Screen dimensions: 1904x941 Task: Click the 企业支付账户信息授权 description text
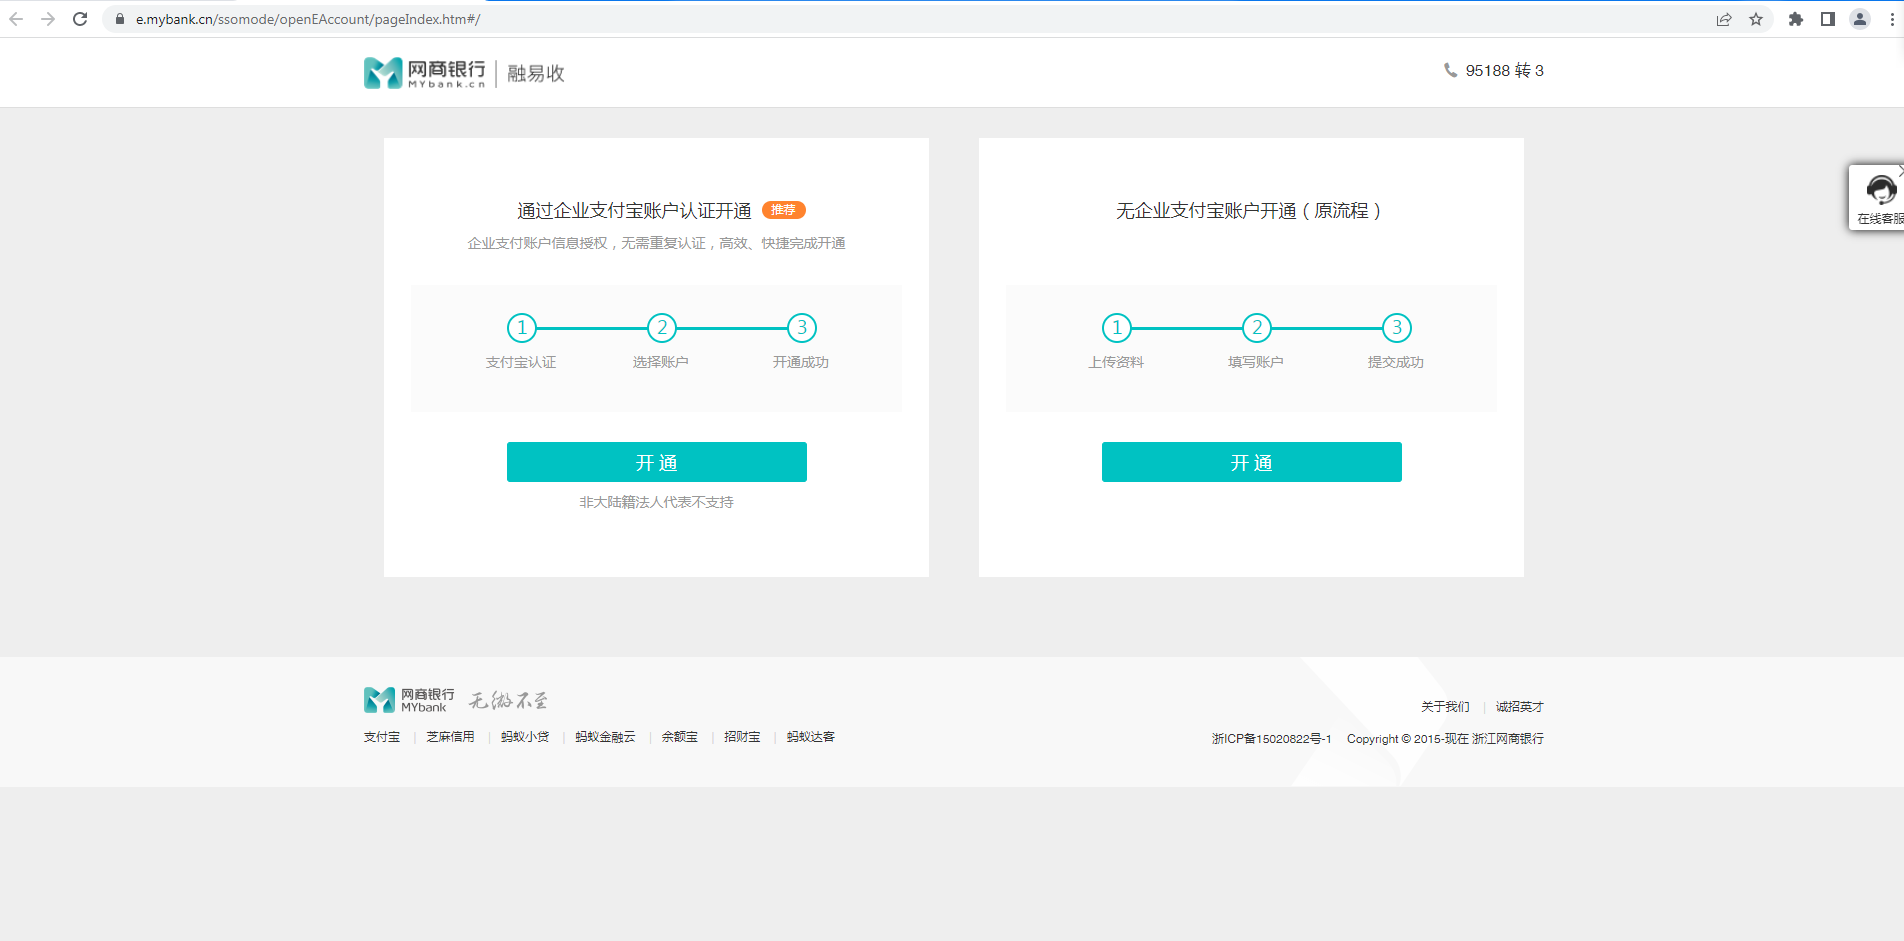tap(657, 243)
